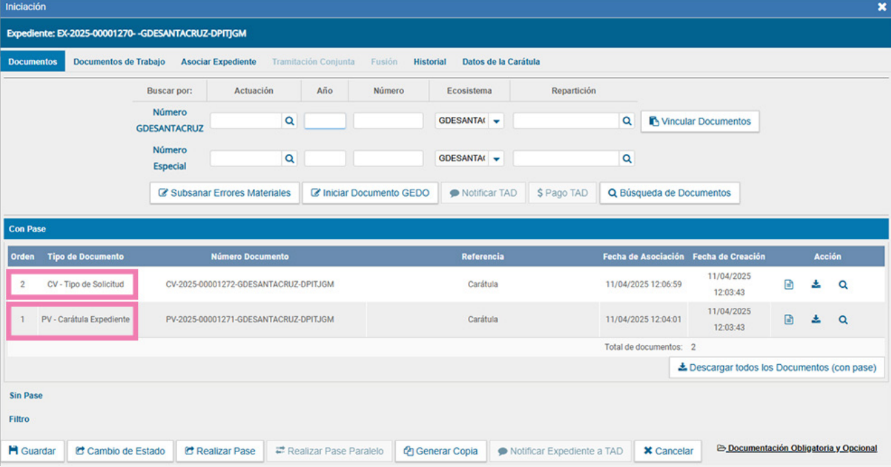Click magnifier icon in the PV-2025-00001271 row
The width and height of the screenshot is (891, 467).
point(843,320)
